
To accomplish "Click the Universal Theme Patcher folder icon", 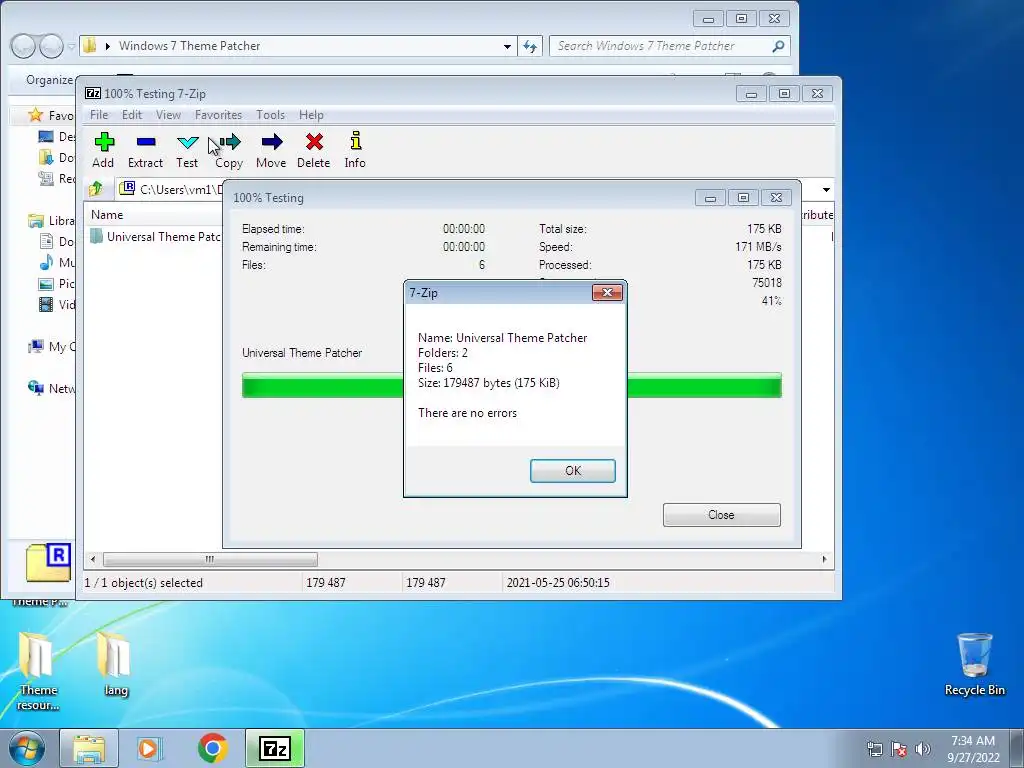I will (x=97, y=236).
